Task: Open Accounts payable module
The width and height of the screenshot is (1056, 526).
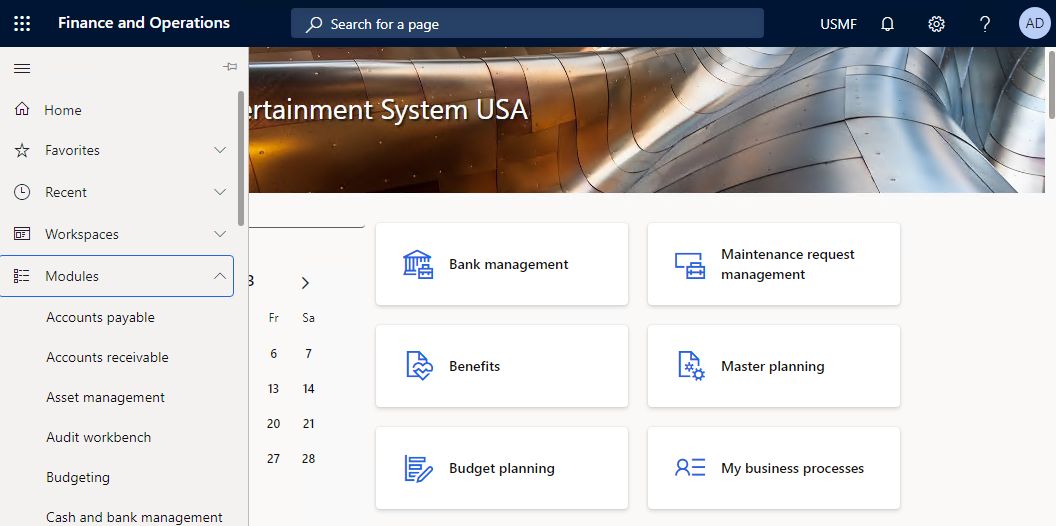Action: [x=100, y=317]
